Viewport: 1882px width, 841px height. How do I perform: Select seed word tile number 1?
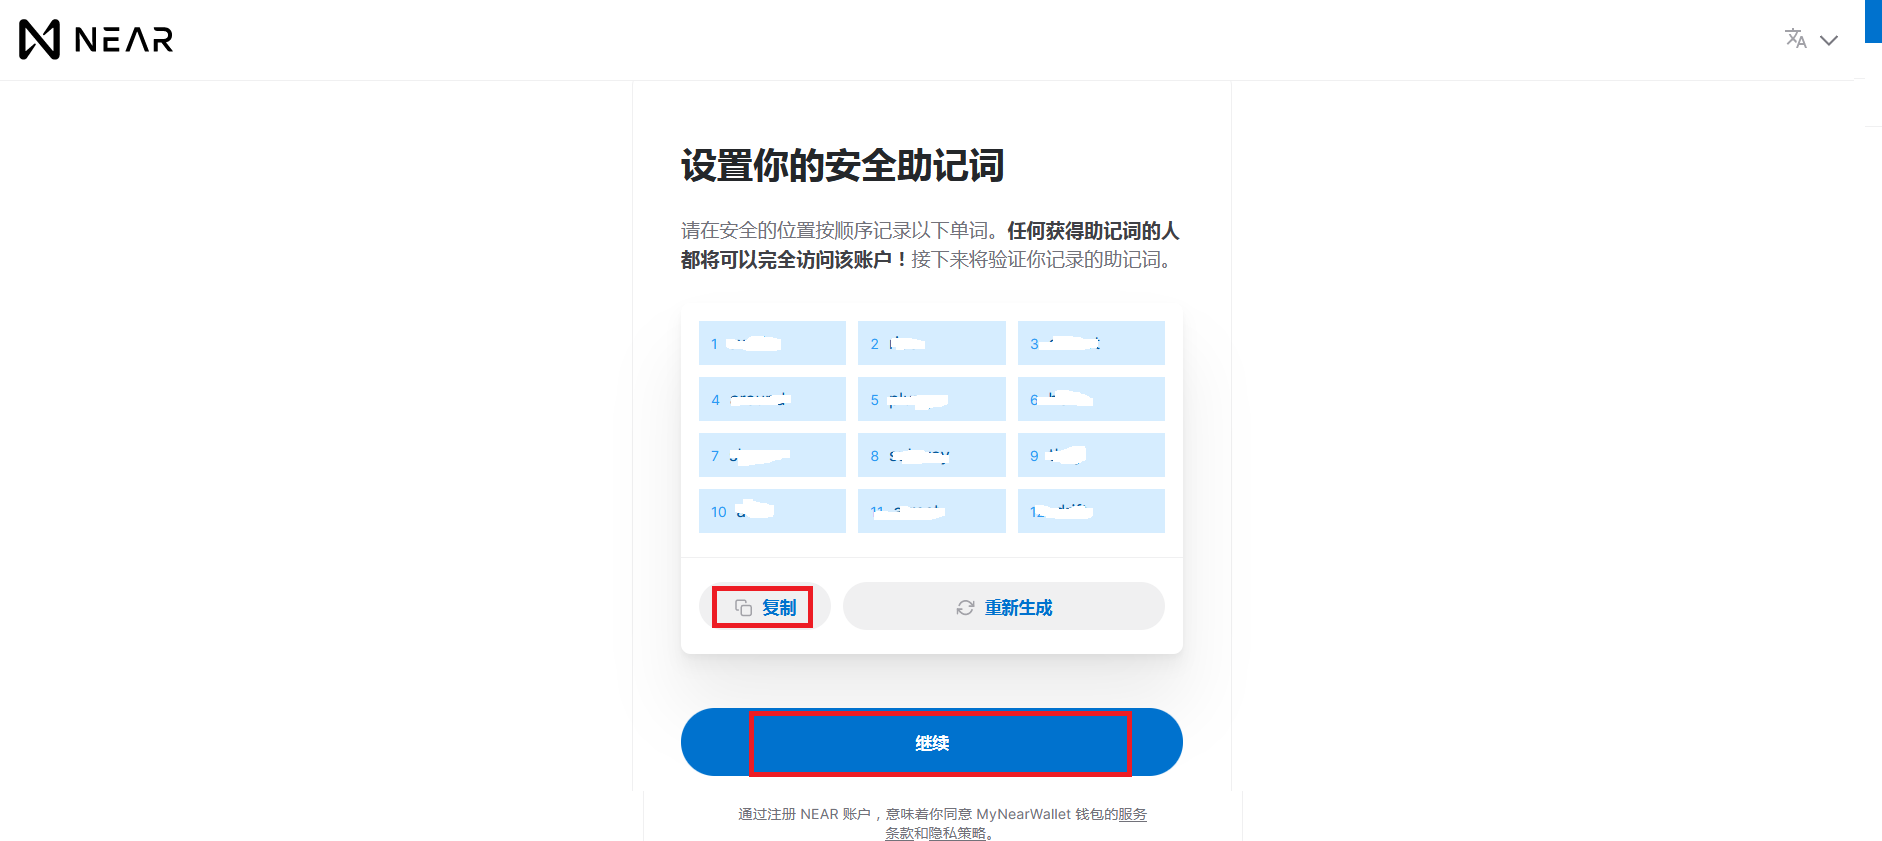(772, 343)
